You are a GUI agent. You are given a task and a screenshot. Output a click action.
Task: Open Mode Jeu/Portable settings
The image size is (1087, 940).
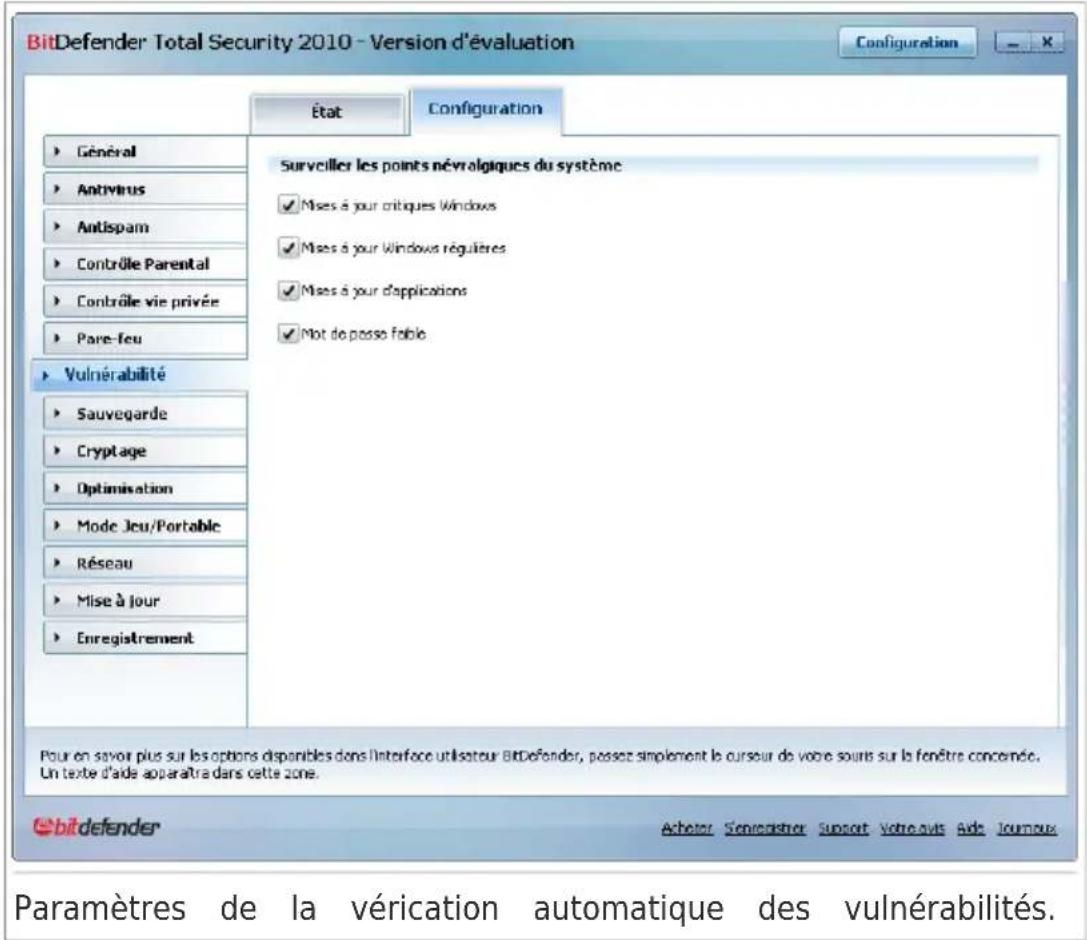tap(145, 525)
